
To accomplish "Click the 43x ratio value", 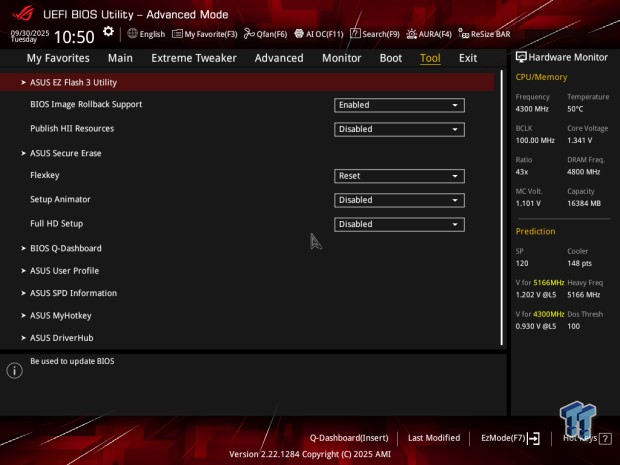I will click(522, 172).
